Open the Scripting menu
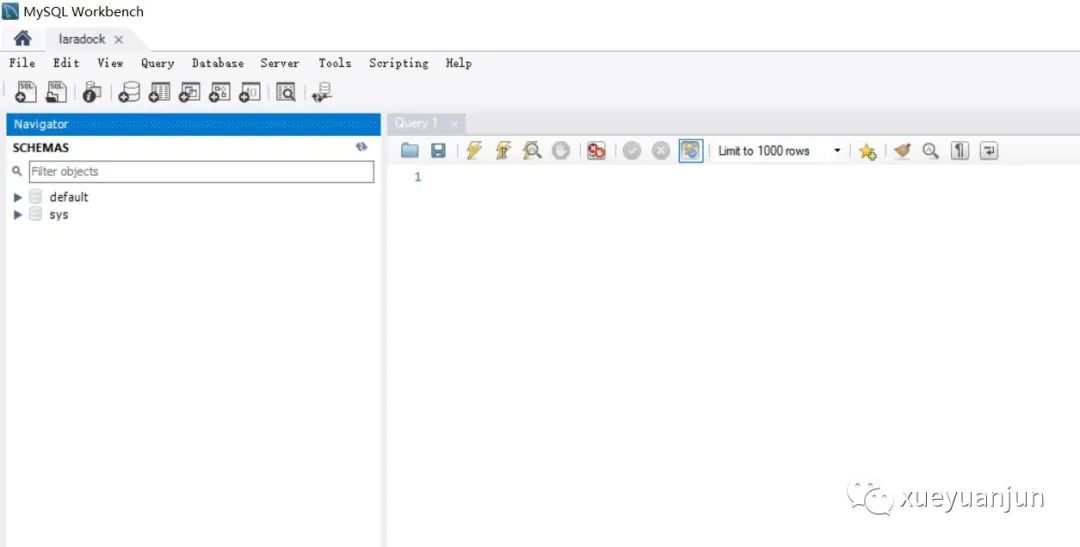Viewport: 1080px width, 547px height. pyautogui.click(x=399, y=63)
